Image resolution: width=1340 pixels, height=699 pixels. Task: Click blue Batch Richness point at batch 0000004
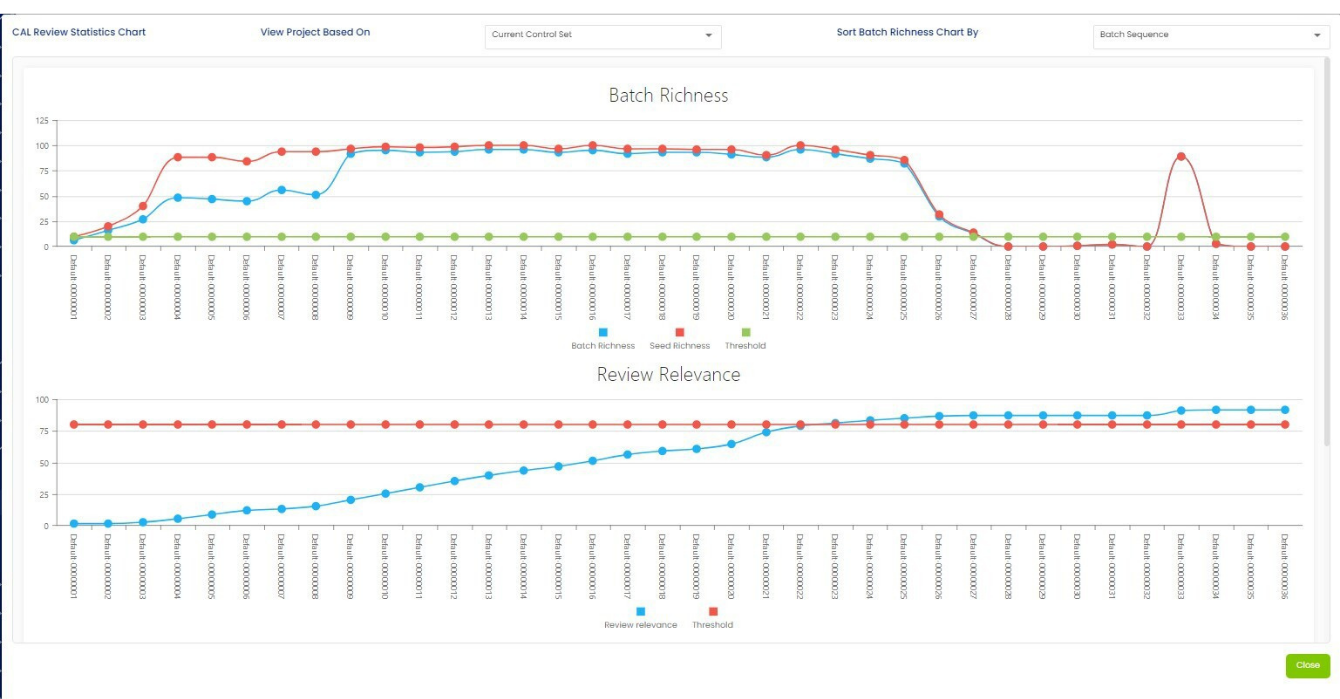pyautogui.click(x=177, y=198)
